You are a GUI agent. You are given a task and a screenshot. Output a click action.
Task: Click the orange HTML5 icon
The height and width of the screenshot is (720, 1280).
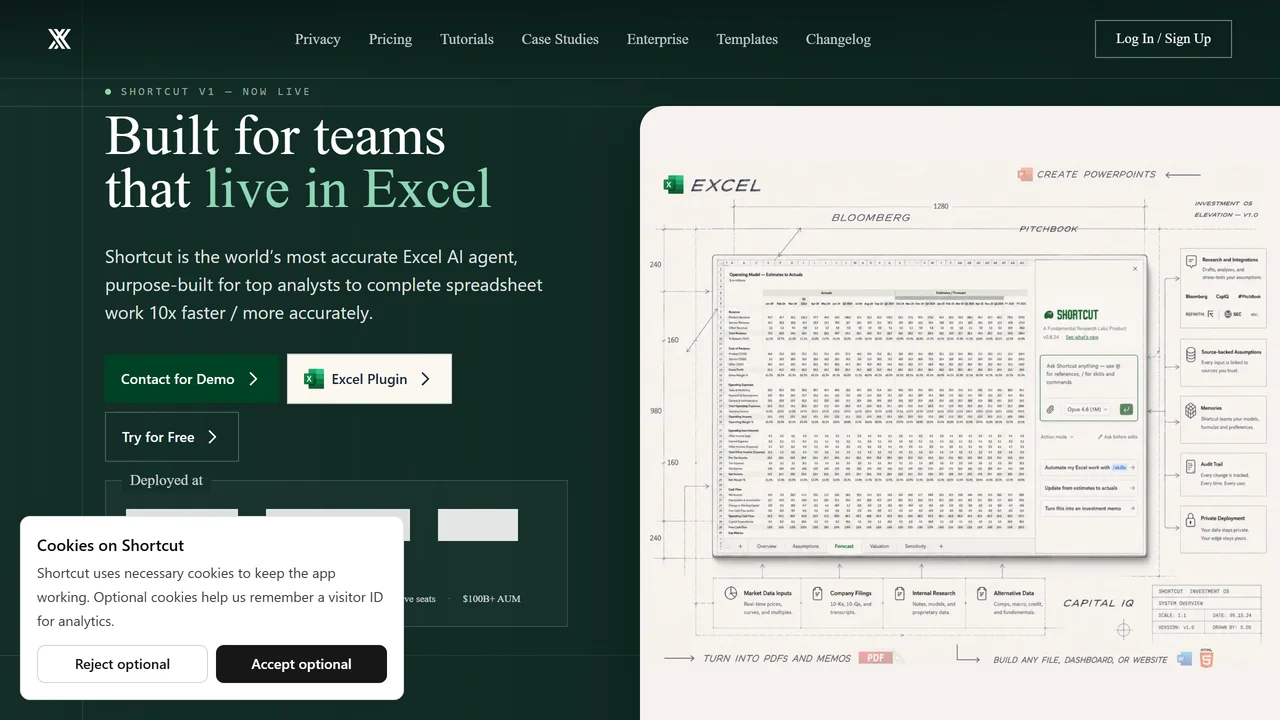point(1207,659)
